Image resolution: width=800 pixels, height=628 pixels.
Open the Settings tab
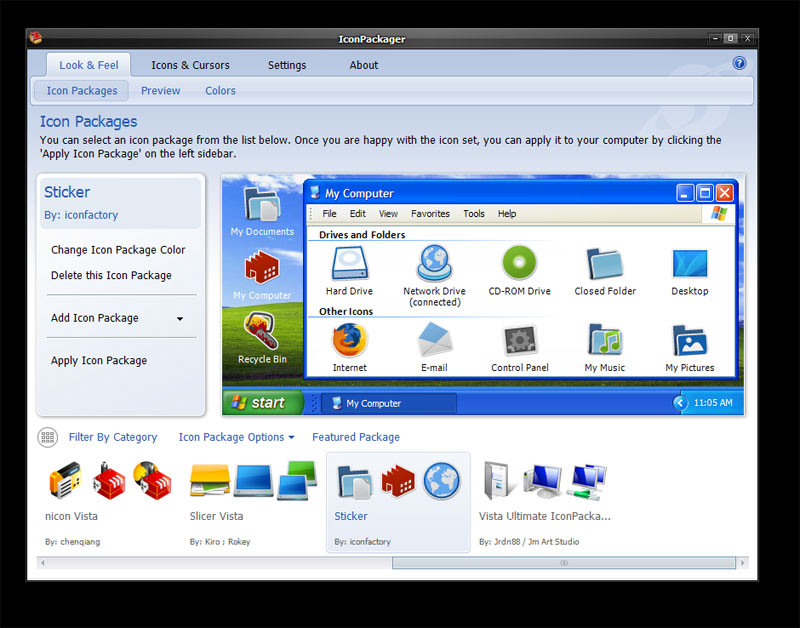click(x=287, y=65)
